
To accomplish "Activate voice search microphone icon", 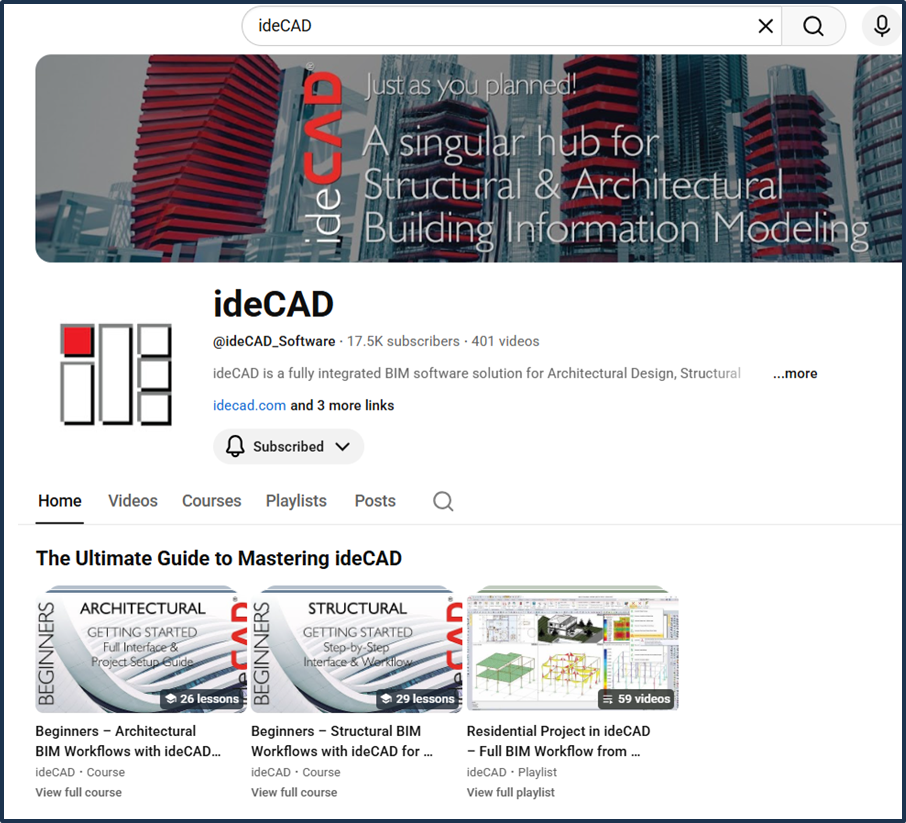I will (882, 26).
